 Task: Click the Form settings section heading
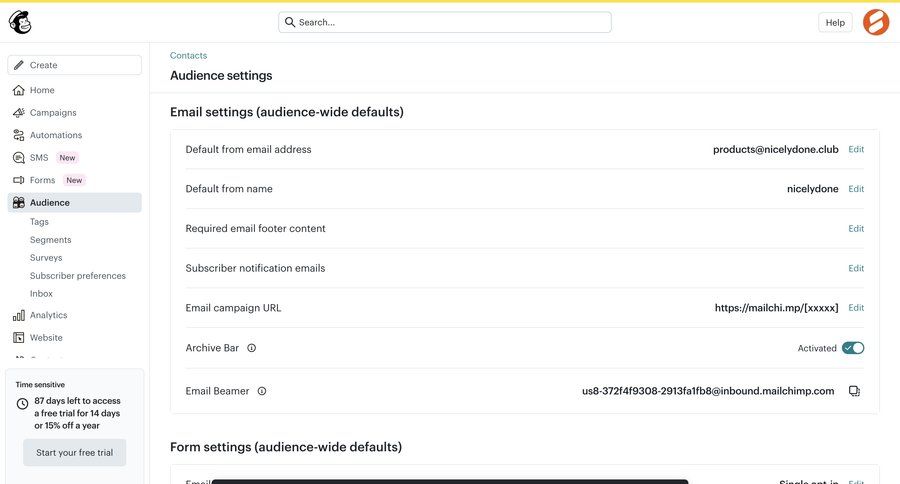[x=286, y=447]
